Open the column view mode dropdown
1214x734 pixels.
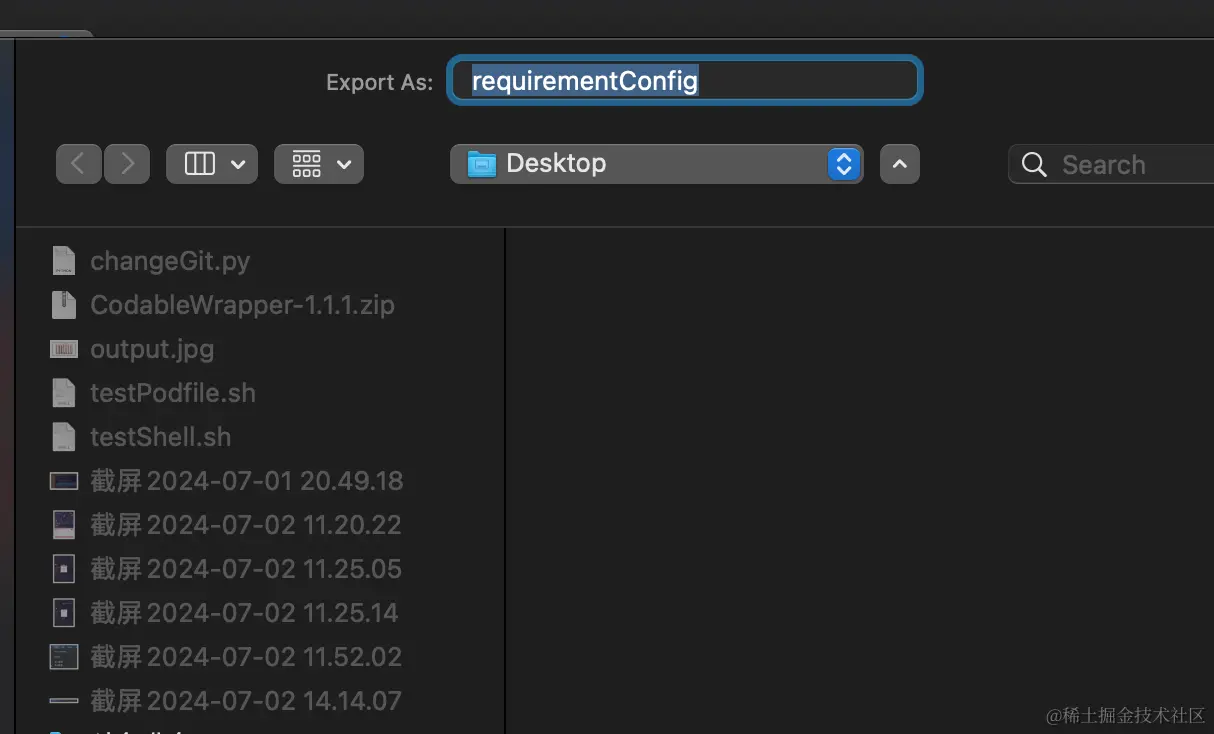212,164
